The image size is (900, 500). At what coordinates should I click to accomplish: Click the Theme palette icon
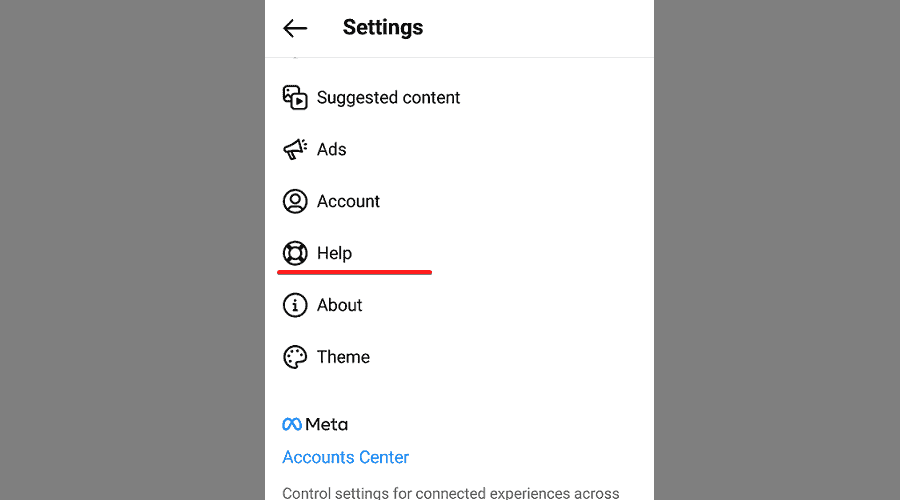coord(295,357)
